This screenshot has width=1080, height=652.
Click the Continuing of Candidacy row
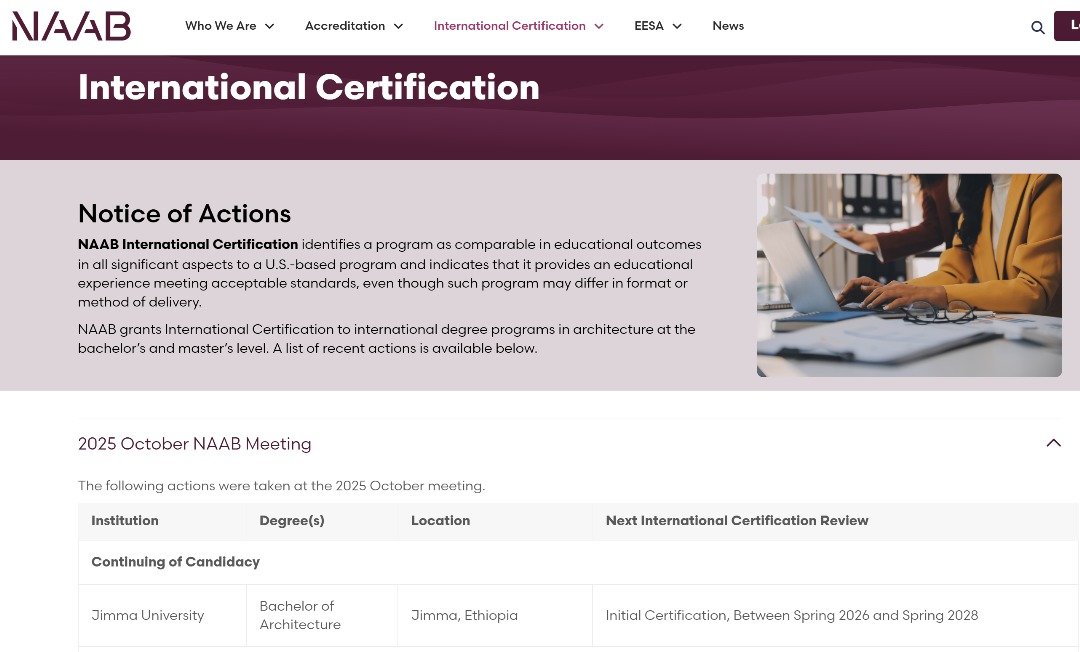pos(578,562)
